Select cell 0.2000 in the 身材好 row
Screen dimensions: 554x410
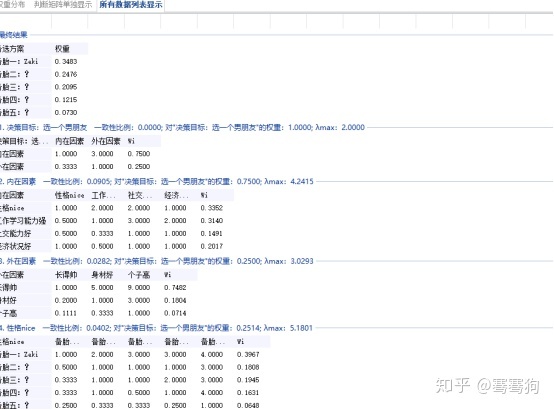pyautogui.click(x=66, y=300)
